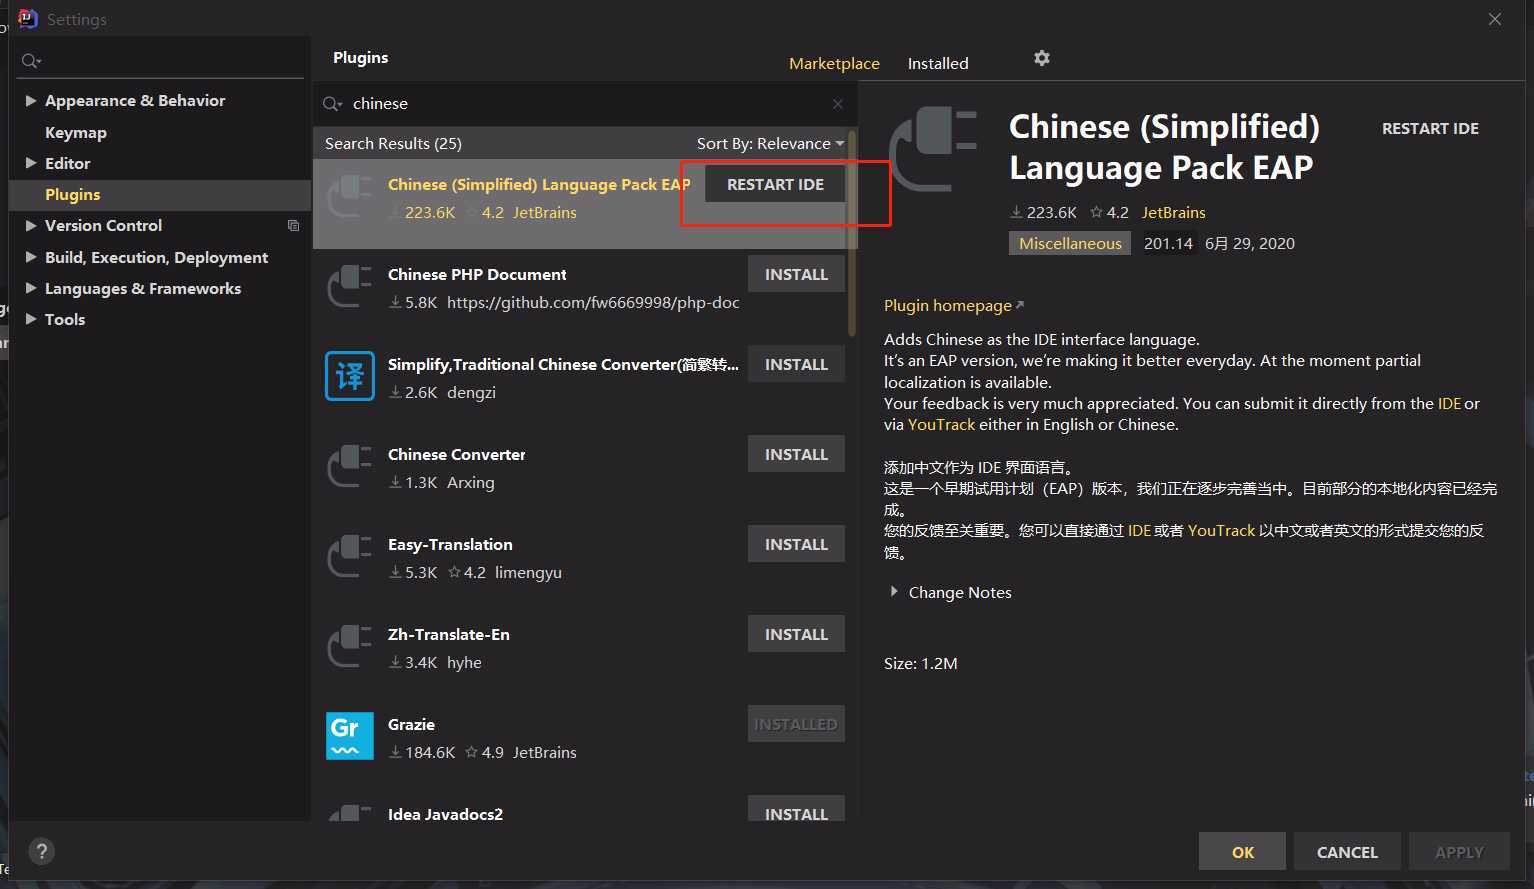Screen dimensions: 1534x889
Task: Expand Languages & Frameworks node
Action: click(x=30, y=288)
